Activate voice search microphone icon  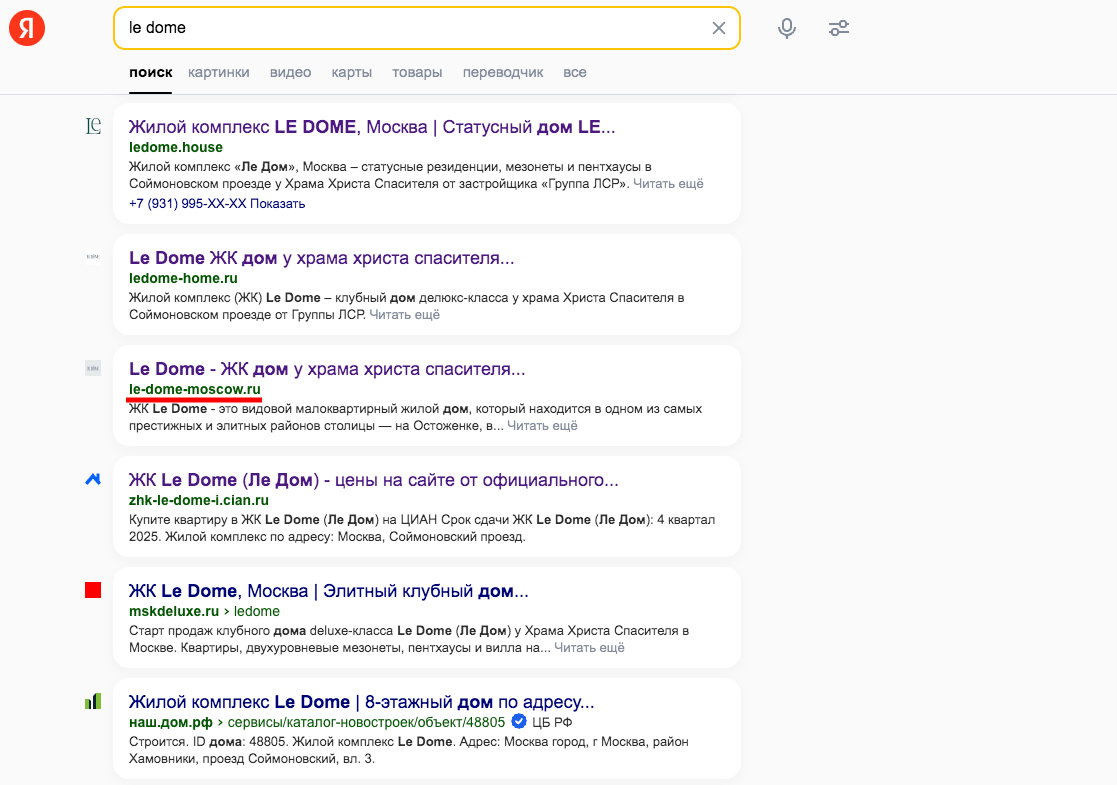point(787,28)
